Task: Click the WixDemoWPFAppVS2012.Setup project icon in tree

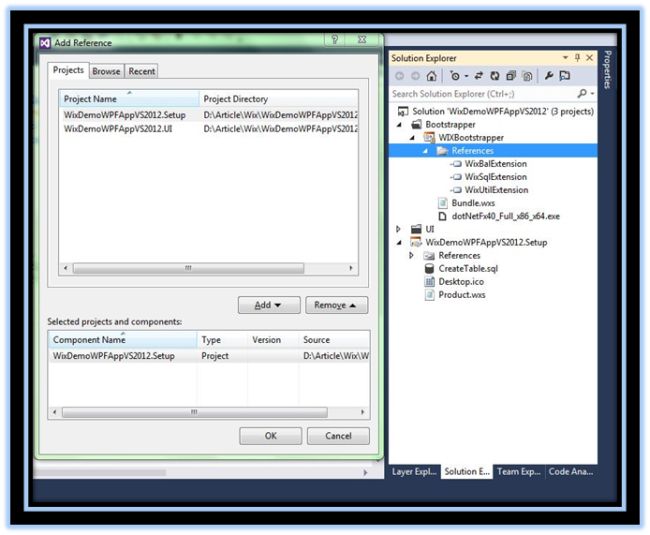Action: tap(416, 242)
